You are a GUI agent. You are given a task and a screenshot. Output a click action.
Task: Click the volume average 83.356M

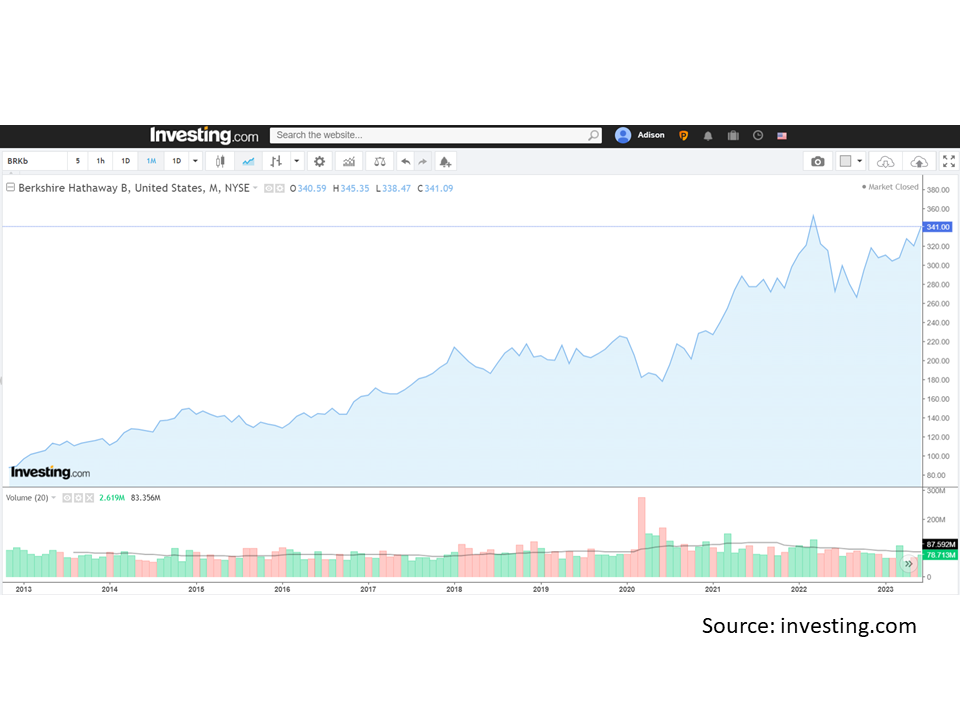(x=146, y=498)
